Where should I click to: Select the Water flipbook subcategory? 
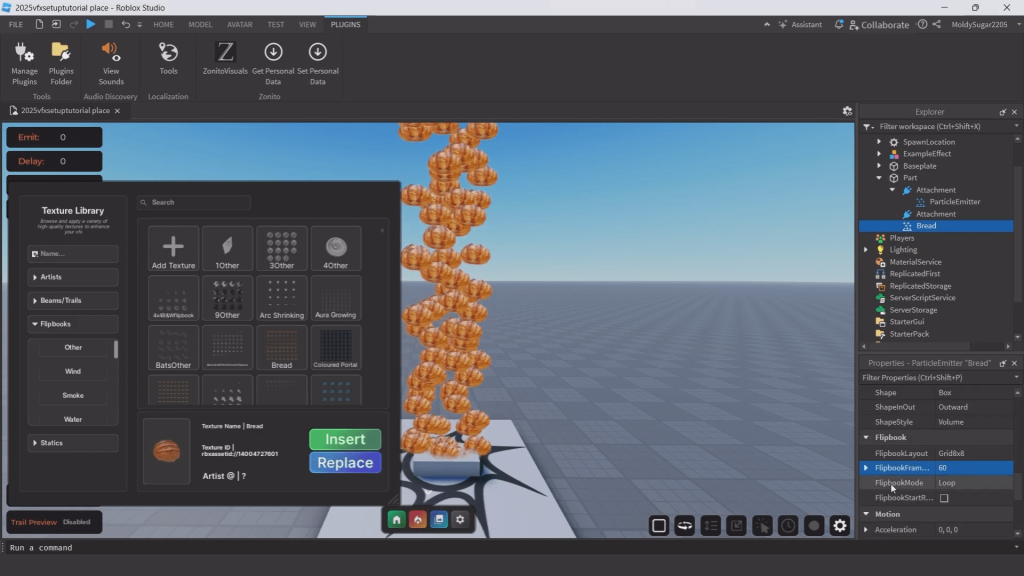(x=73, y=419)
